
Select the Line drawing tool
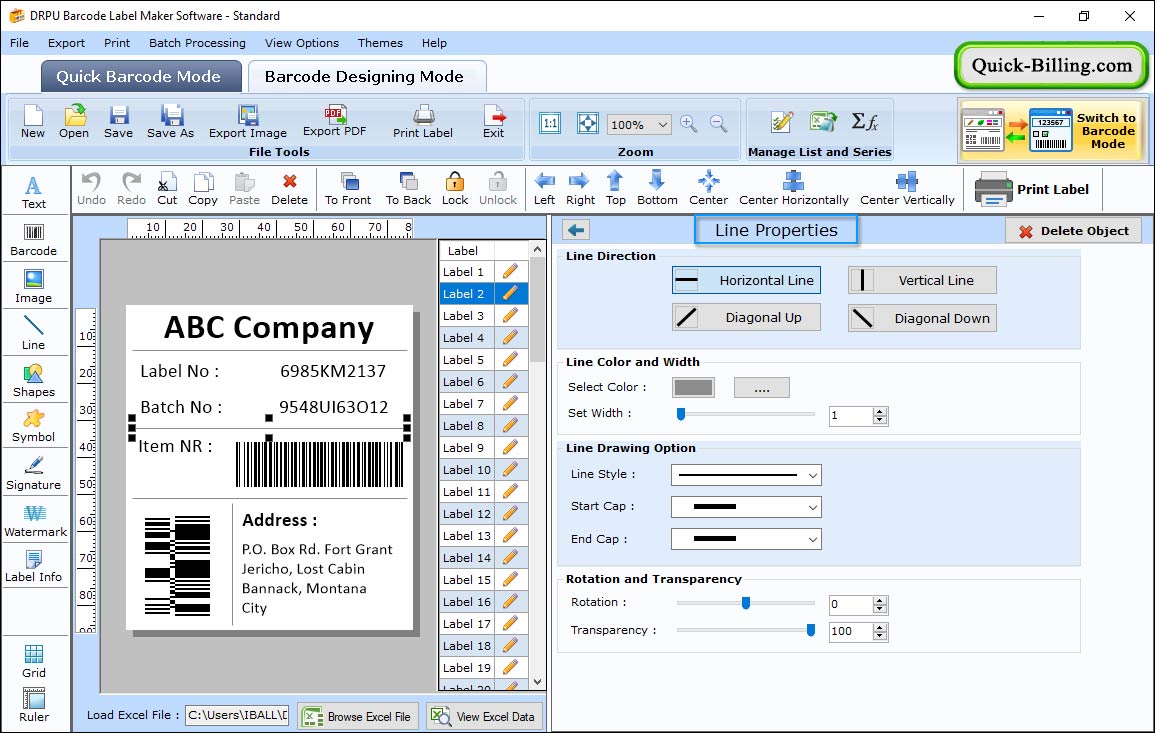tap(33, 333)
